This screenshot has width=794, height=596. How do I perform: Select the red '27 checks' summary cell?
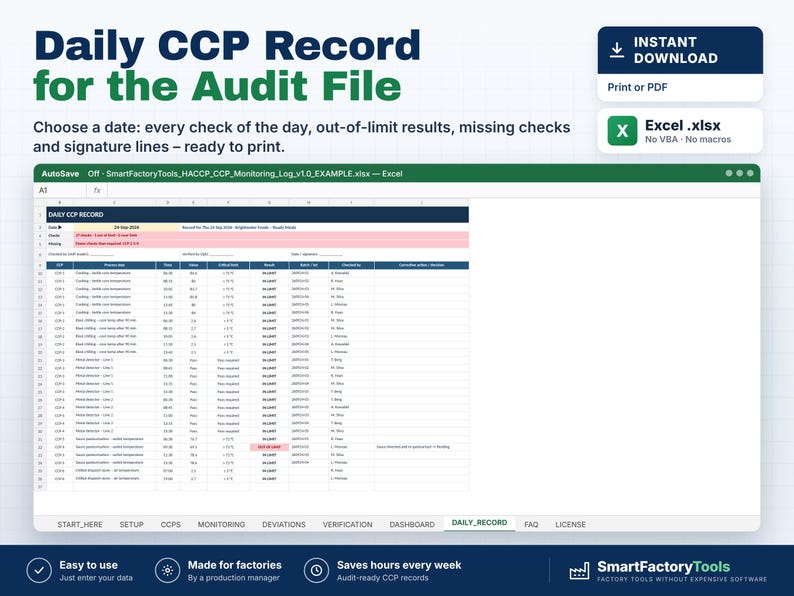click(271, 235)
